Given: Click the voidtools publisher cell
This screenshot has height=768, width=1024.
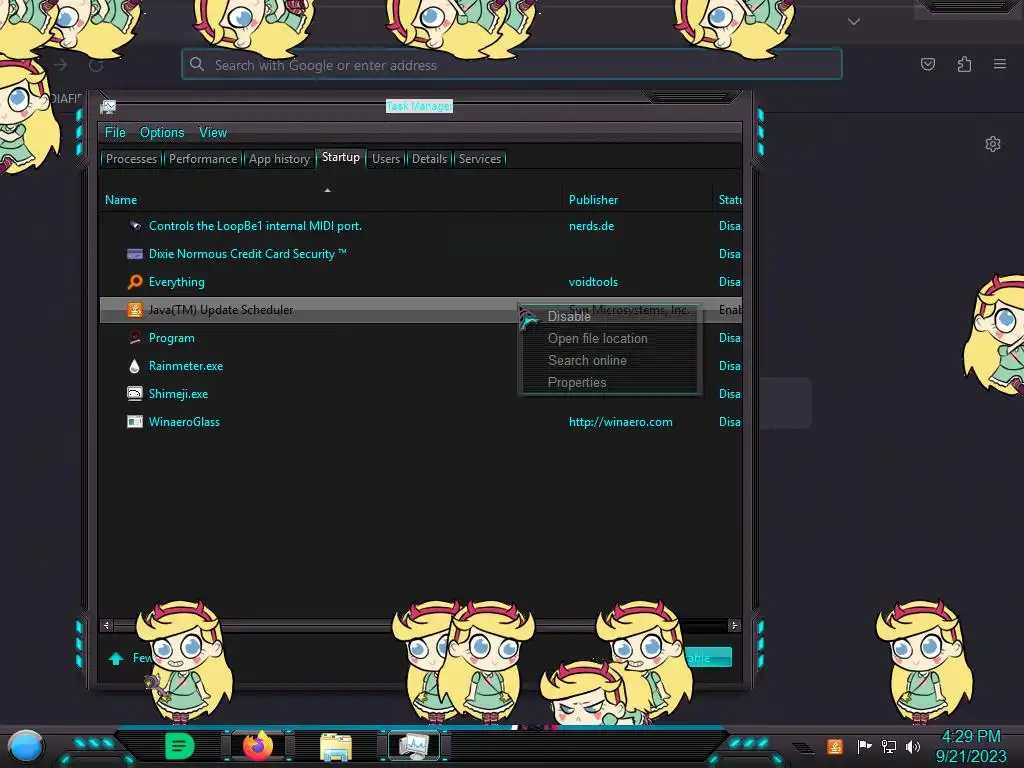Looking at the screenshot, I should coord(593,282).
